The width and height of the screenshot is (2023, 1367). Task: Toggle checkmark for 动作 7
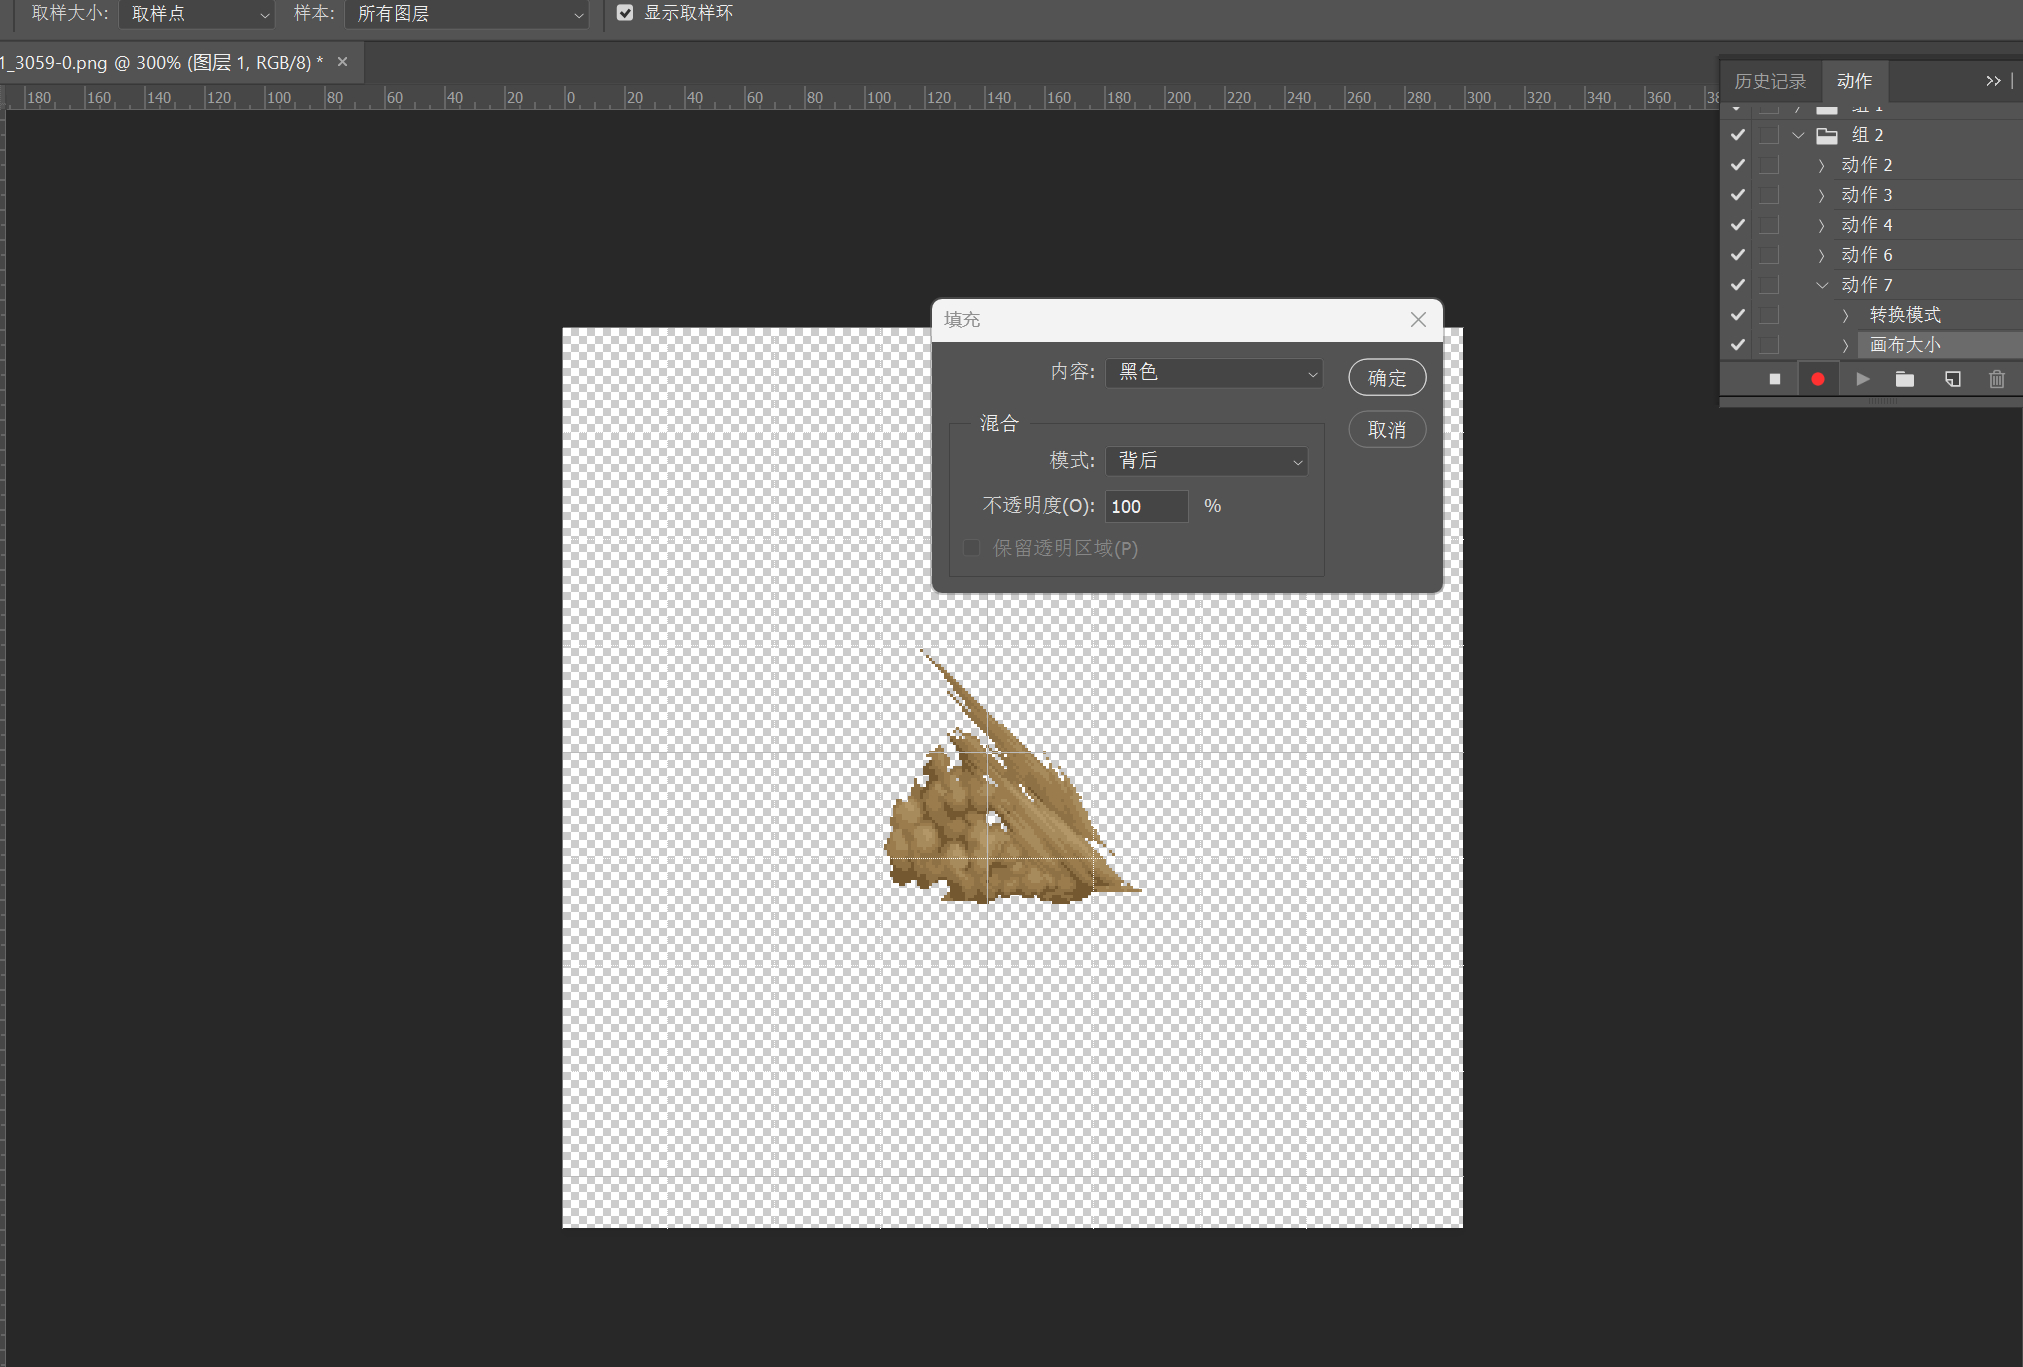1738,285
